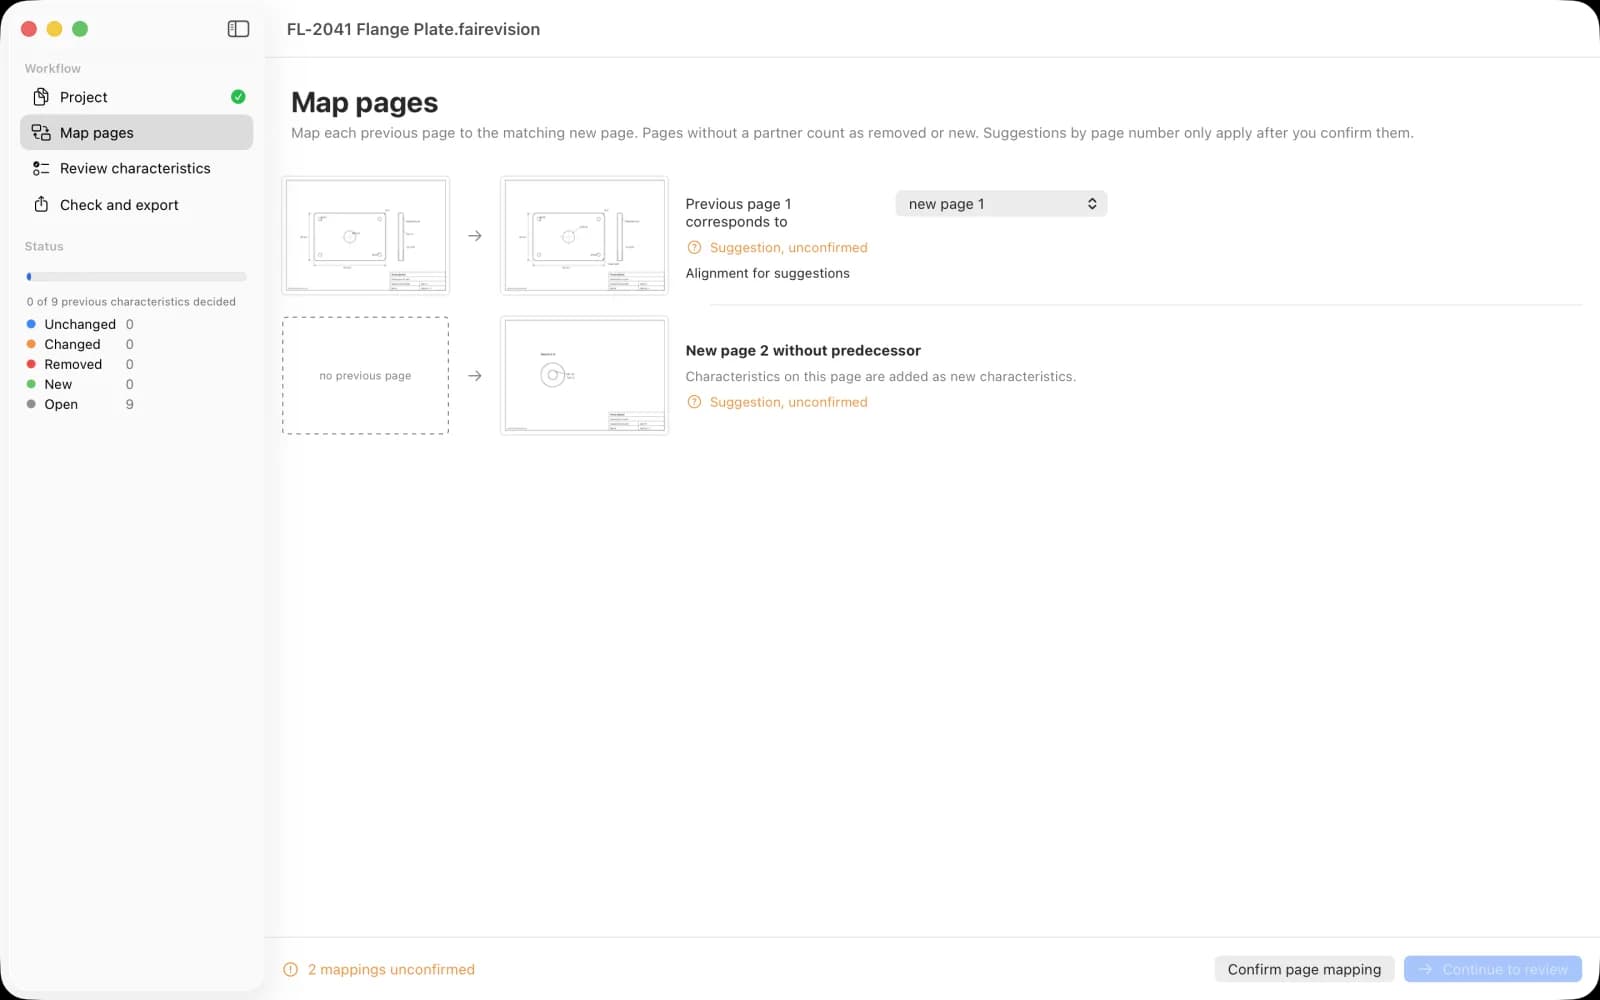This screenshot has height=1000, width=1600.
Task: Click the Check and export share icon
Action: [x=41, y=204]
